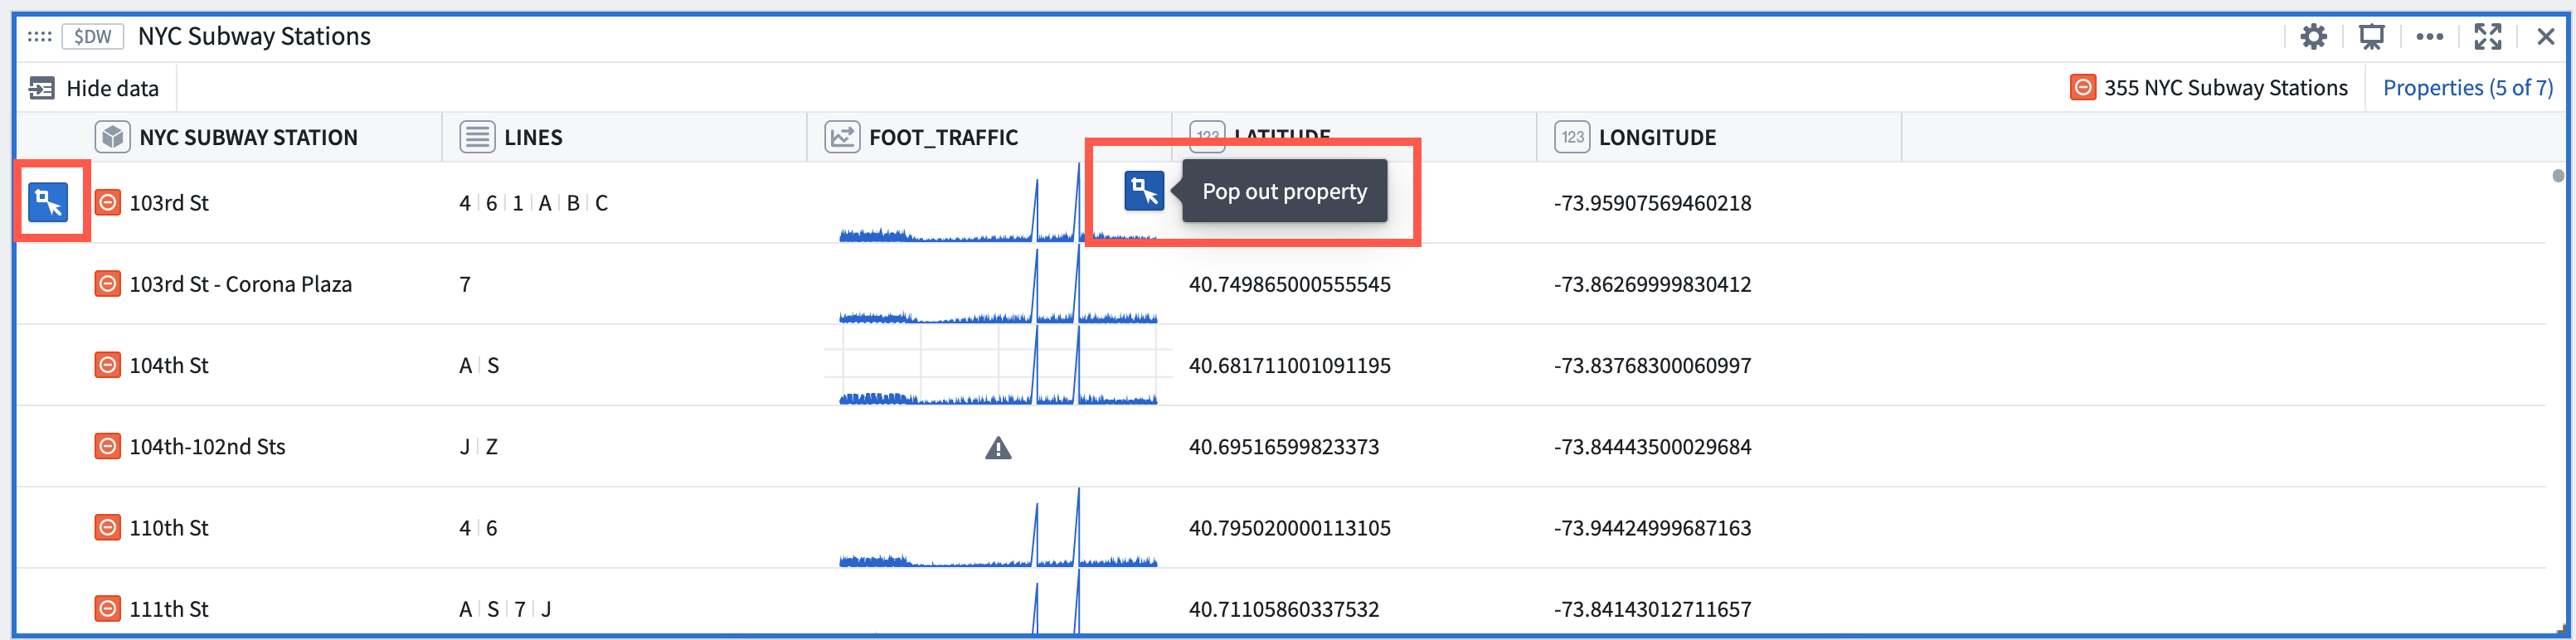Click the red icon next to 110th St
Viewport: 2576px width, 640px height.
(108, 527)
